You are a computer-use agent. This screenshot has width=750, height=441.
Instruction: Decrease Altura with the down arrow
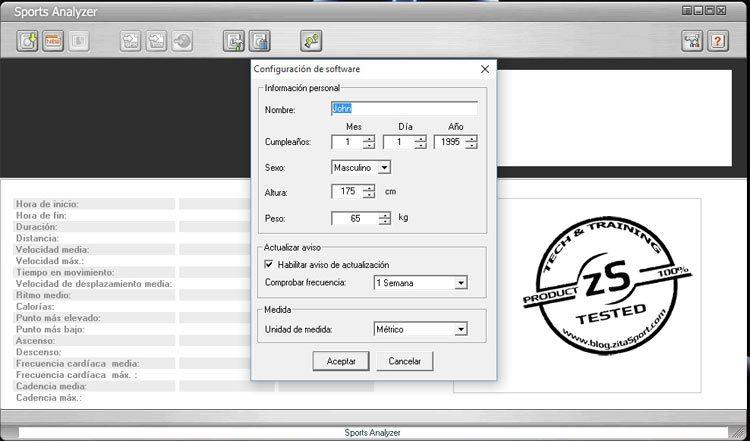(x=369, y=195)
